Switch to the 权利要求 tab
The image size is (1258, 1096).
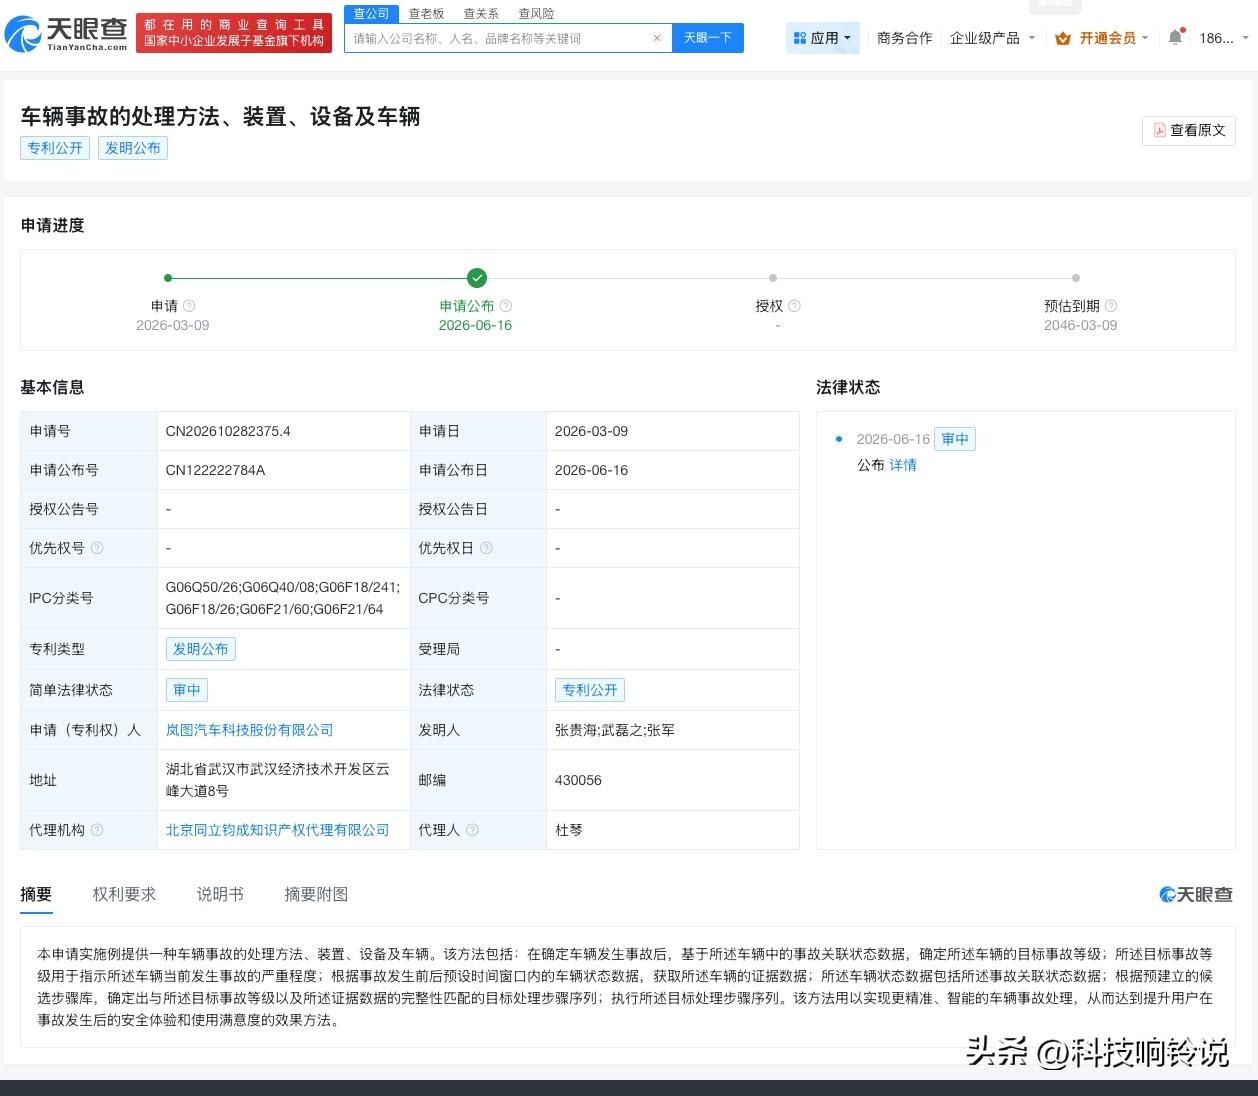tap(124, 894)
